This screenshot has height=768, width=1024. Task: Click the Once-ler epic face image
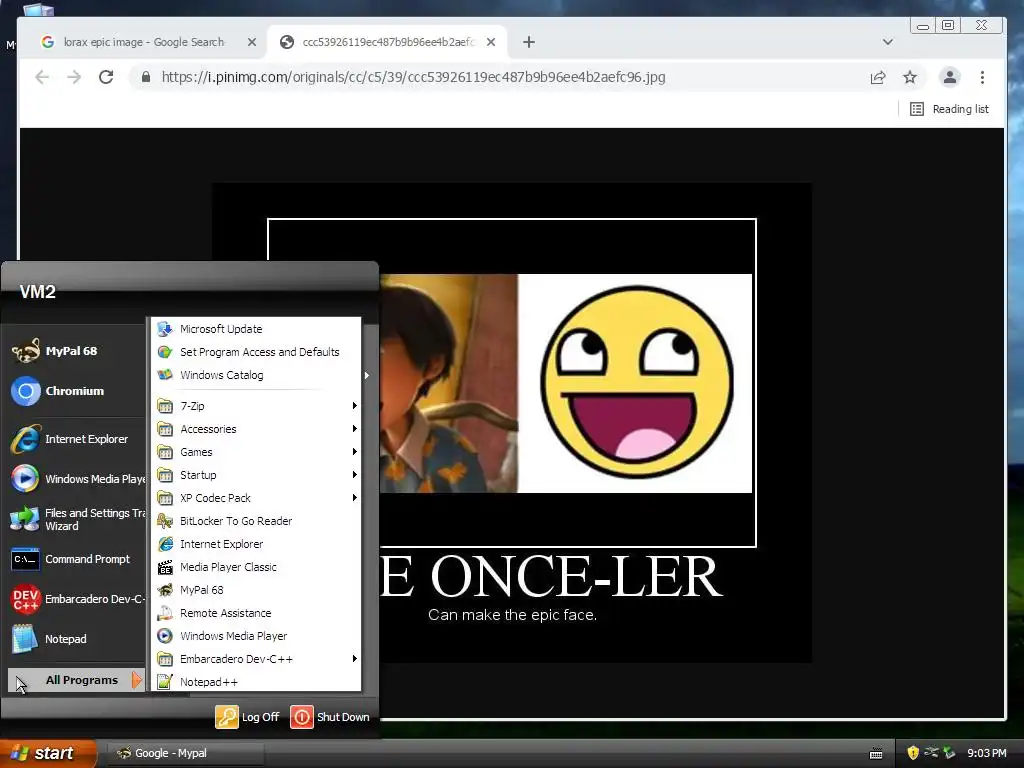coord(511,423)
